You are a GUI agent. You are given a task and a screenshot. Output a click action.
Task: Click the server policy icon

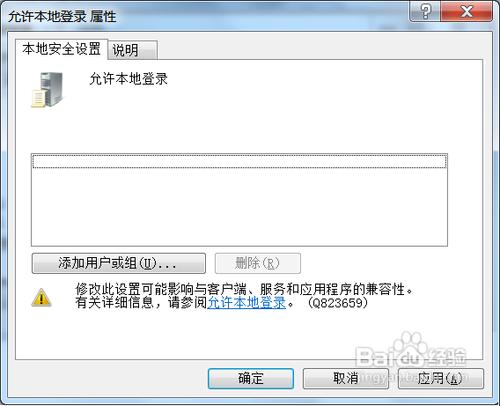pos(47,90)
